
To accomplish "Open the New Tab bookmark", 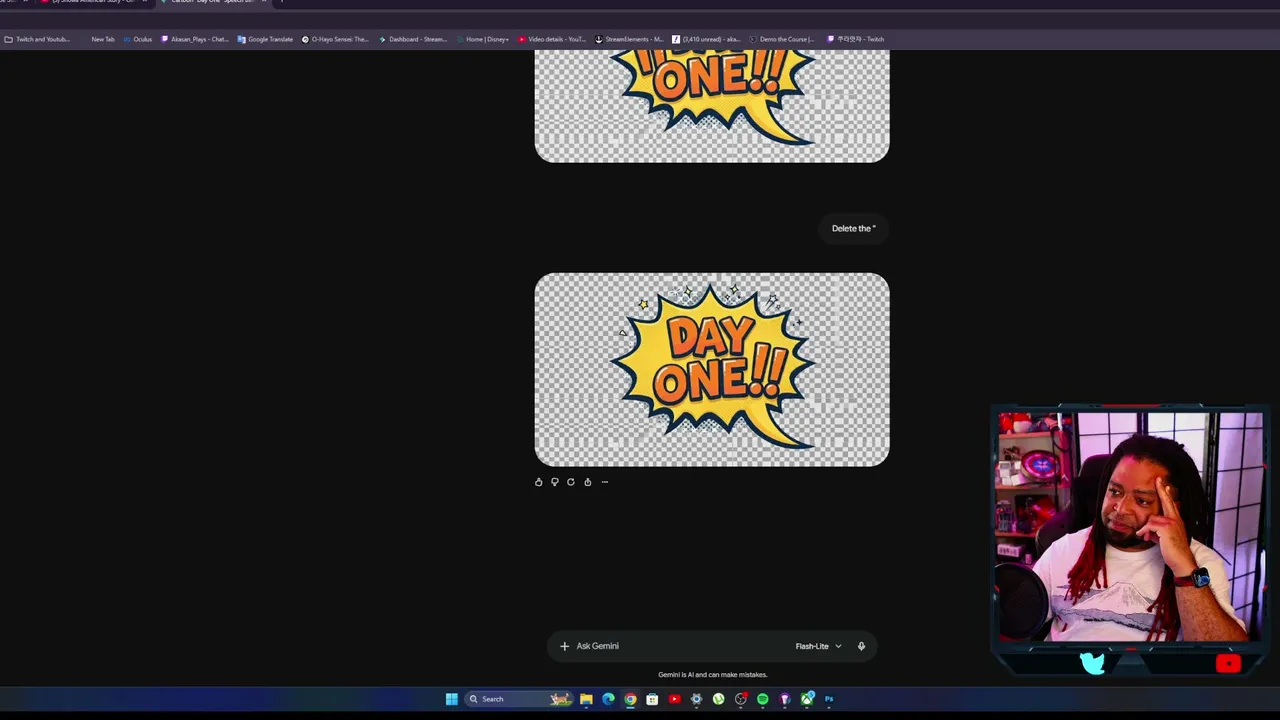I will point(103,39).
